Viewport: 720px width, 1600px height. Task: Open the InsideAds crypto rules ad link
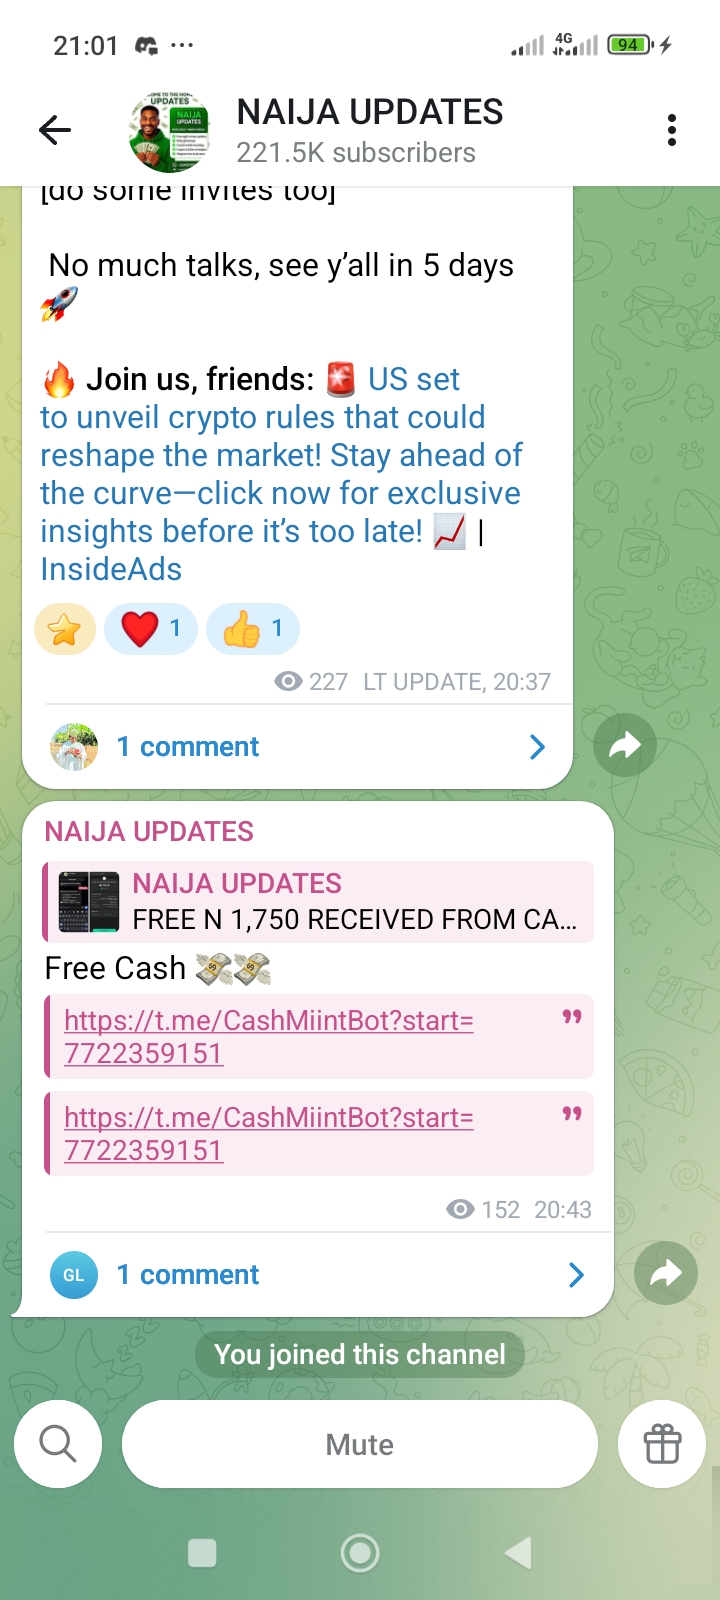[281, 474]
